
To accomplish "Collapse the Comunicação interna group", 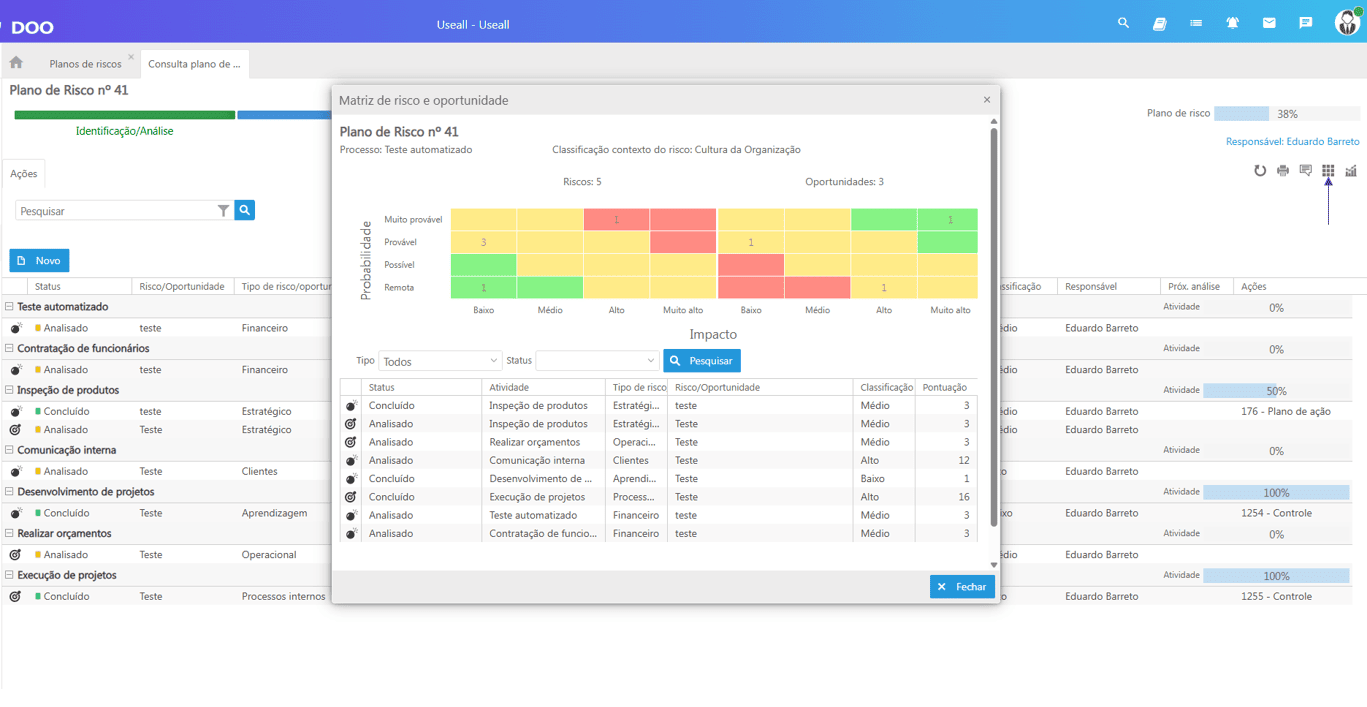I will coord(9,450).
